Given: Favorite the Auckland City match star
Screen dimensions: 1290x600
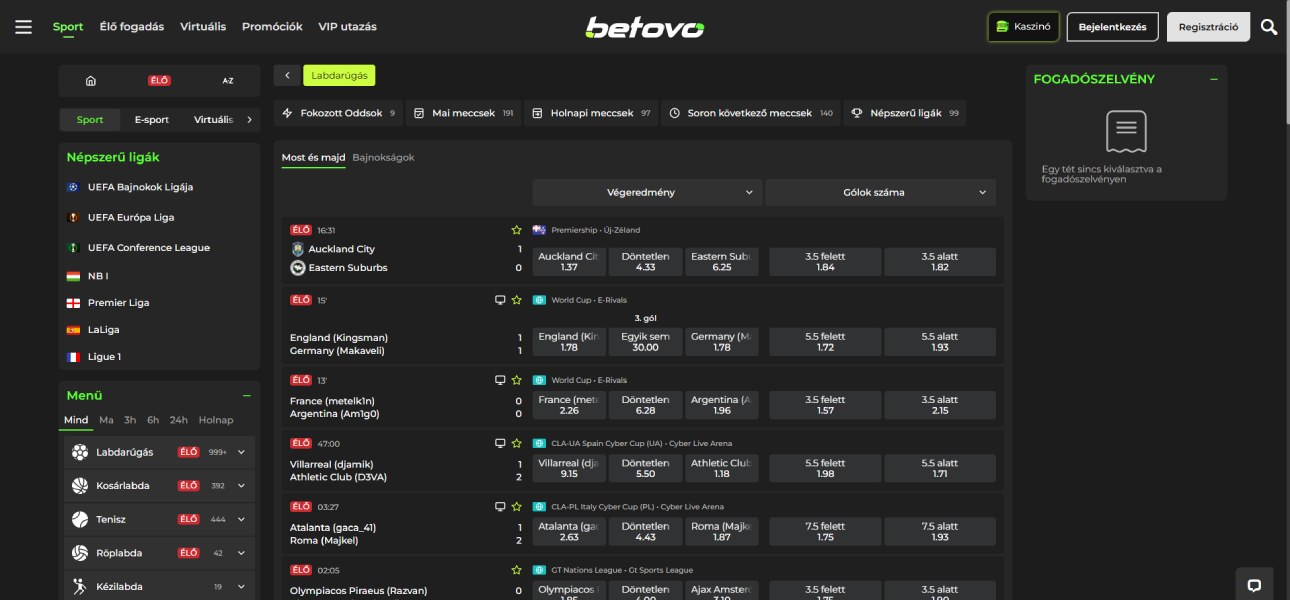Looking at the screenshot, I should click(517, 230).
